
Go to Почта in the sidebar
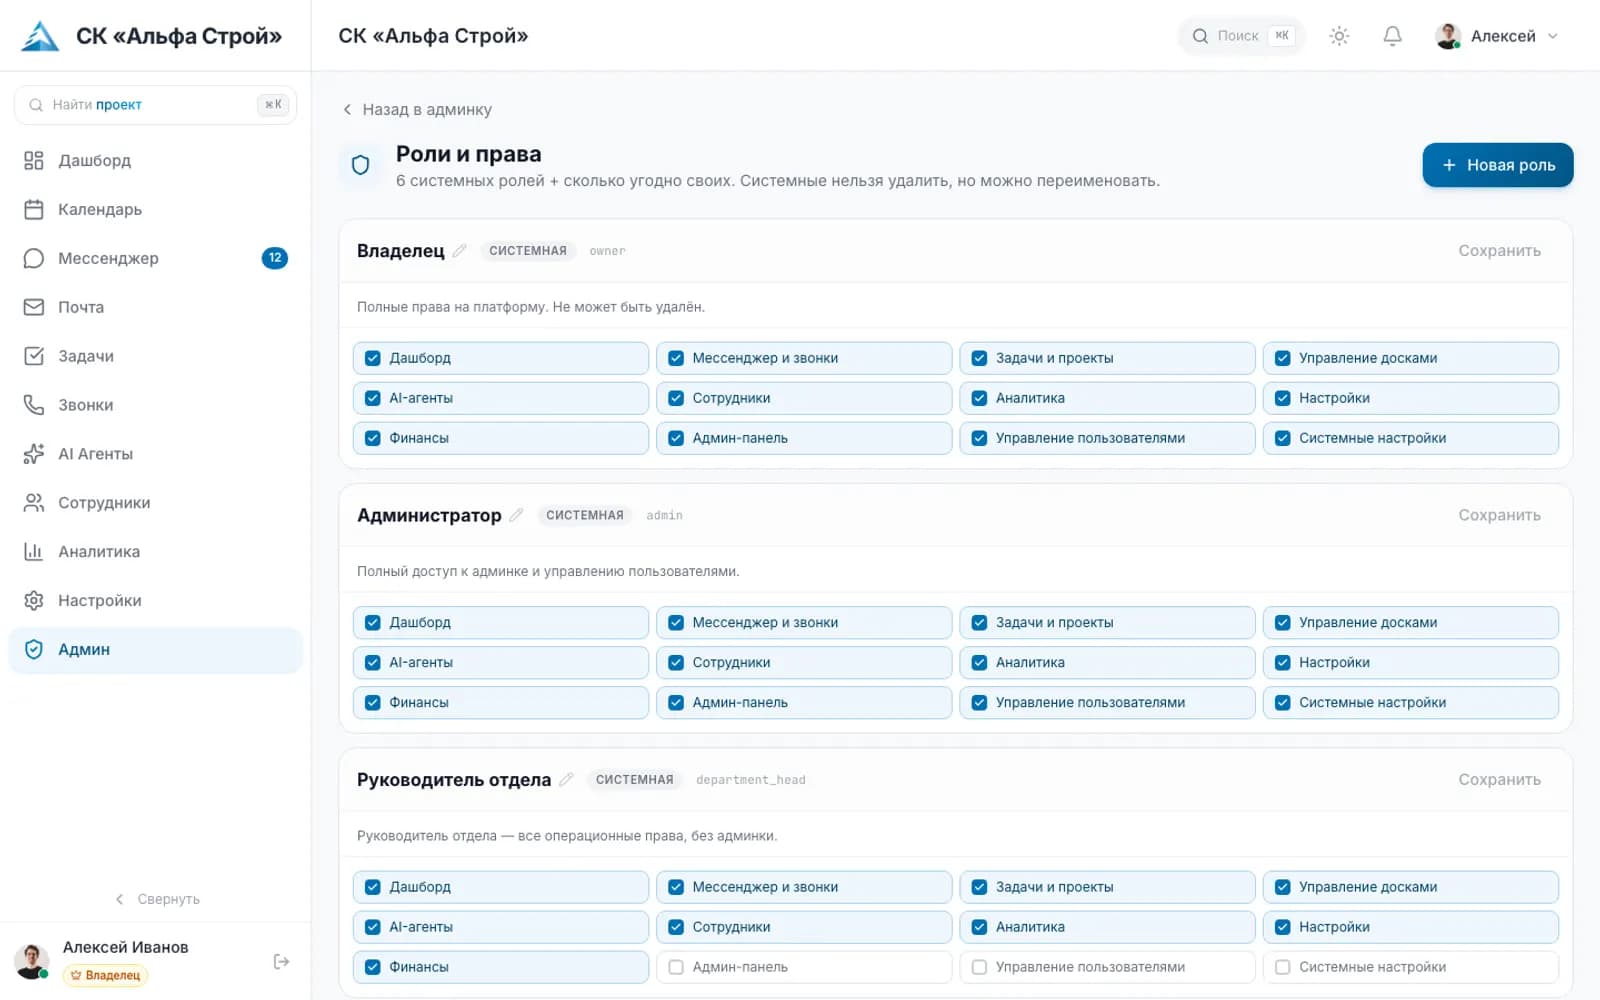155,307
